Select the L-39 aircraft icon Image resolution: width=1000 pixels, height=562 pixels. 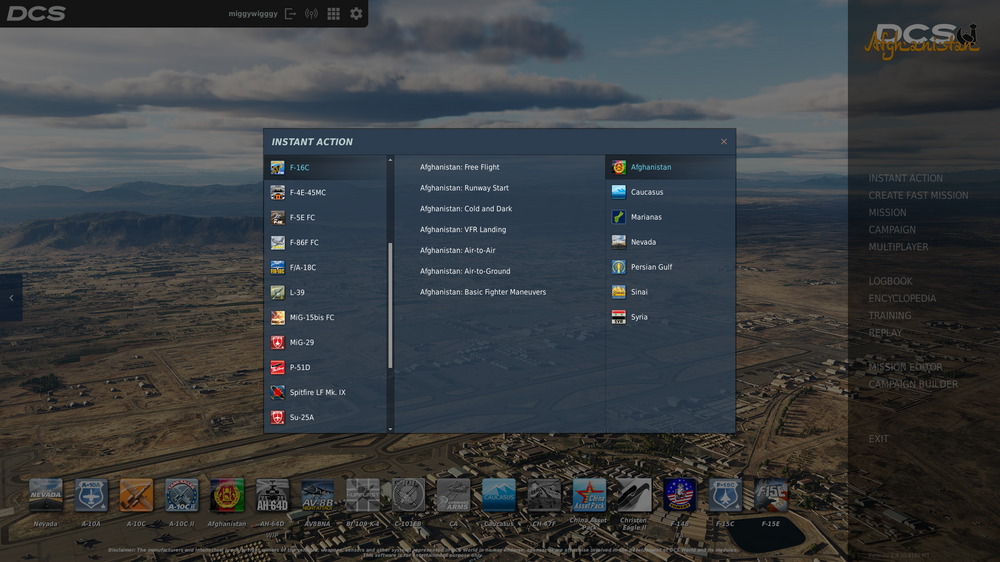277,292
